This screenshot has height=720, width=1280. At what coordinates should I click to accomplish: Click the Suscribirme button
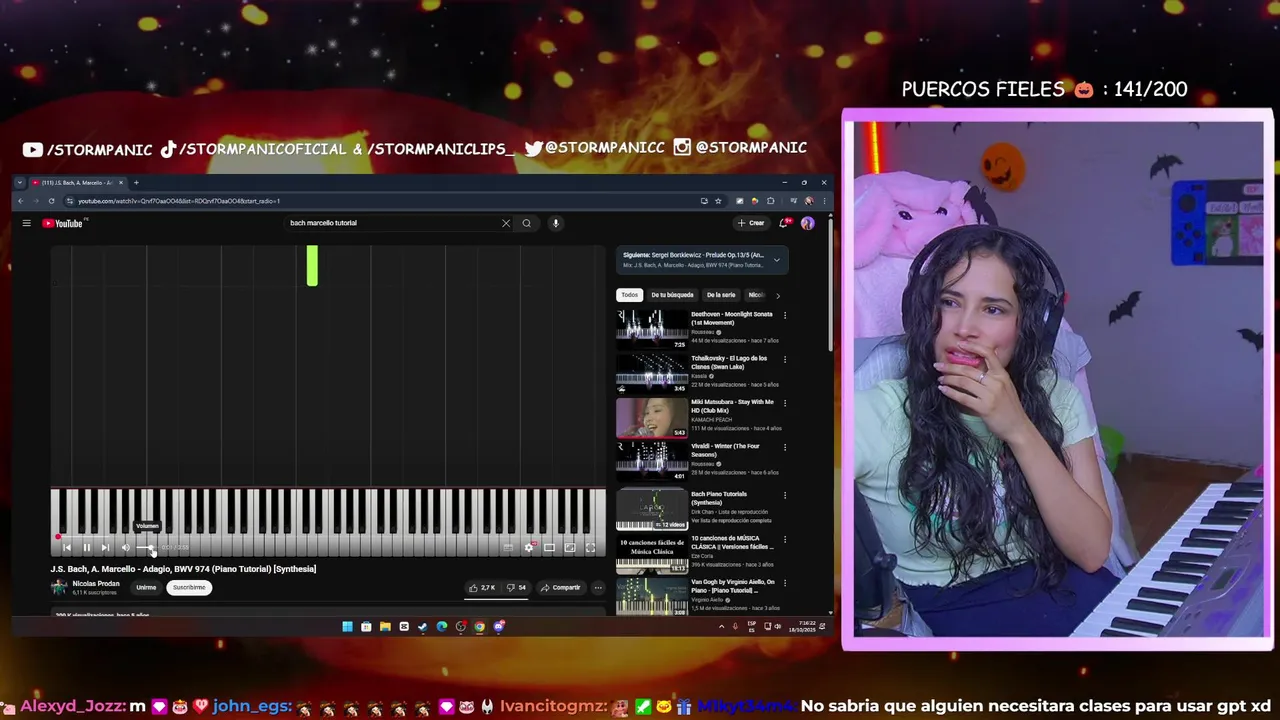point(189,587)
